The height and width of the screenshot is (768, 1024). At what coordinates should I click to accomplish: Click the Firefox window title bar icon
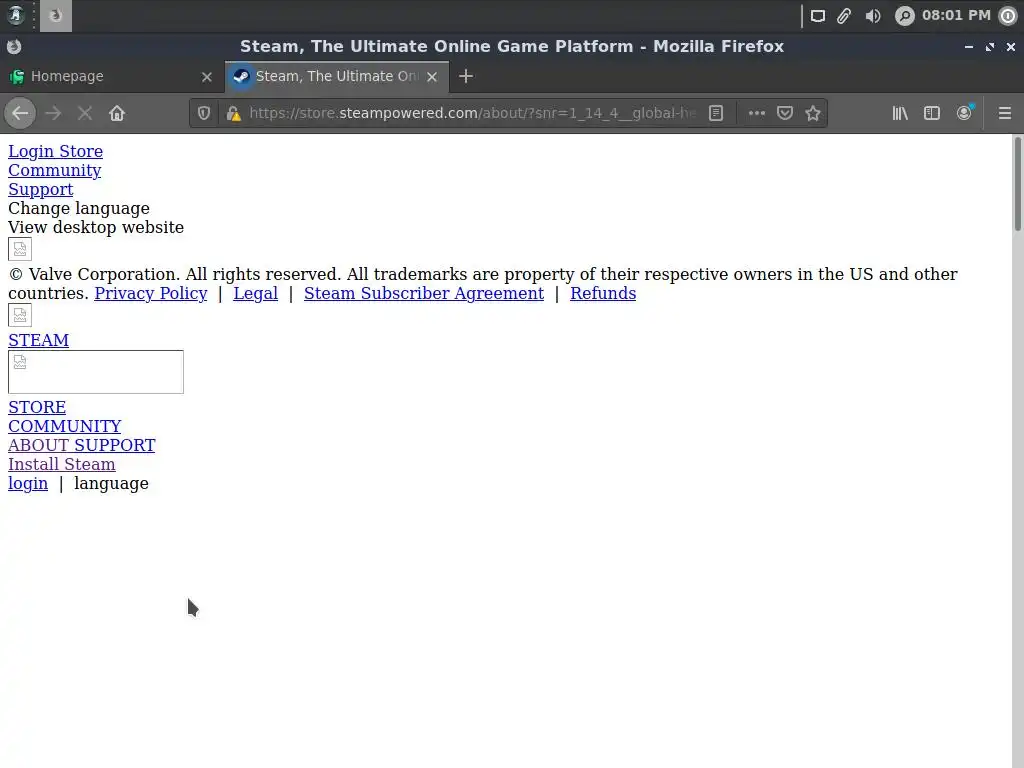[14, 46]
